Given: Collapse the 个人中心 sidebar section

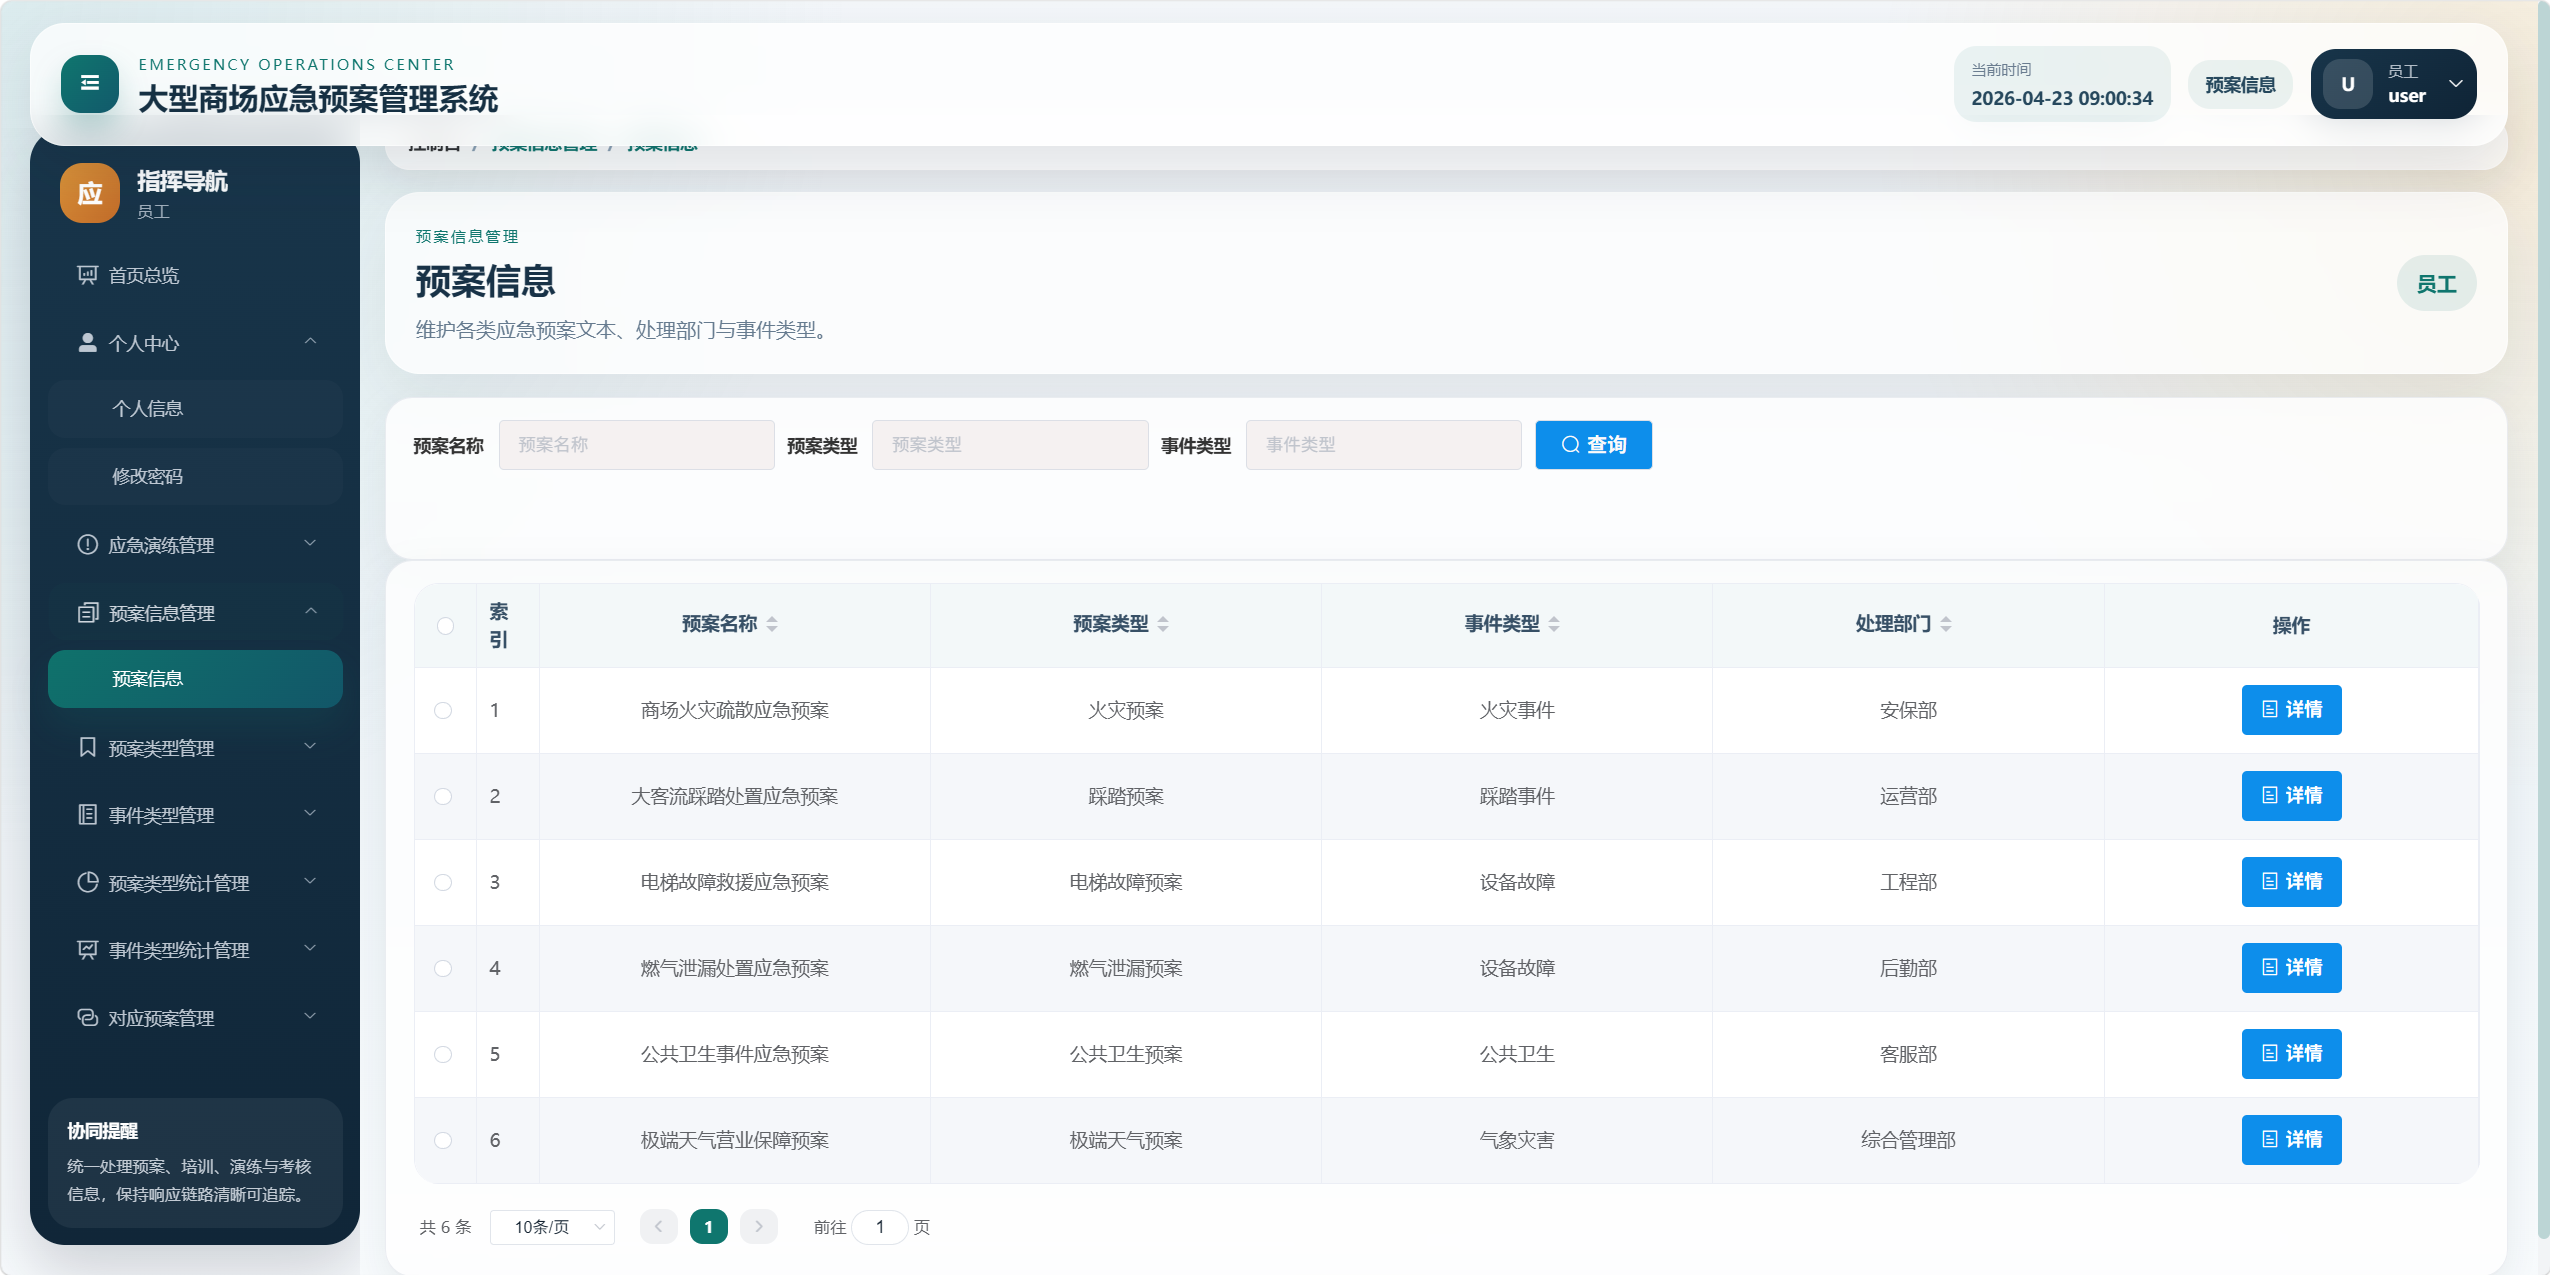Looking at the screenshot, I should pyautogui.click(x=310, y=342).
